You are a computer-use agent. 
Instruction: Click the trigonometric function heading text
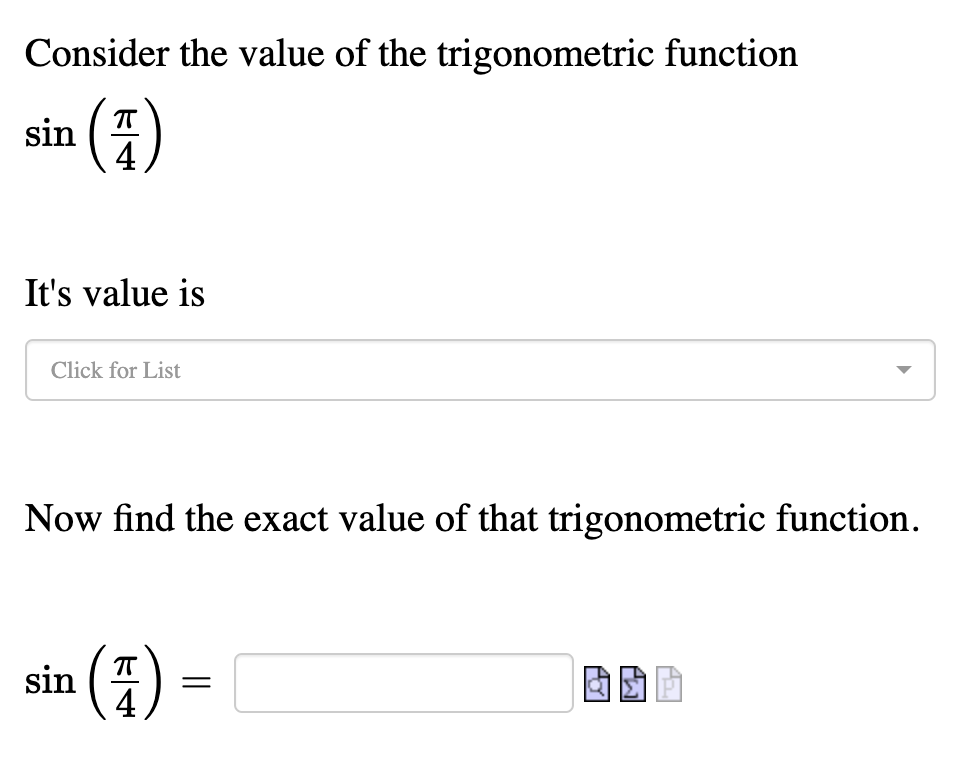coord(410,53)
